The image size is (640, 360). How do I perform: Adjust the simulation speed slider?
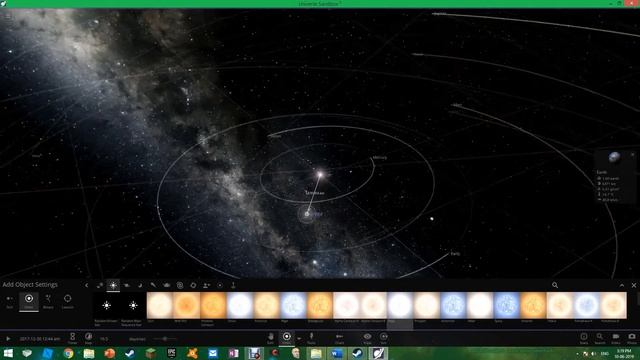pyautogui.click(x=165, y=339)
